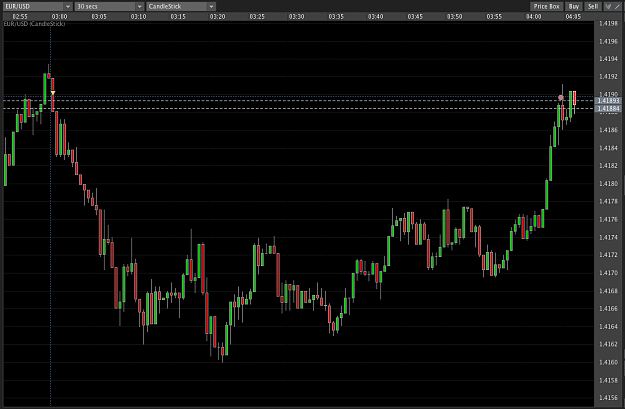This screenshot has height=409, width=625.
Task: Click the yellow order marker on the chart
Action: click(x=53, y=93)
